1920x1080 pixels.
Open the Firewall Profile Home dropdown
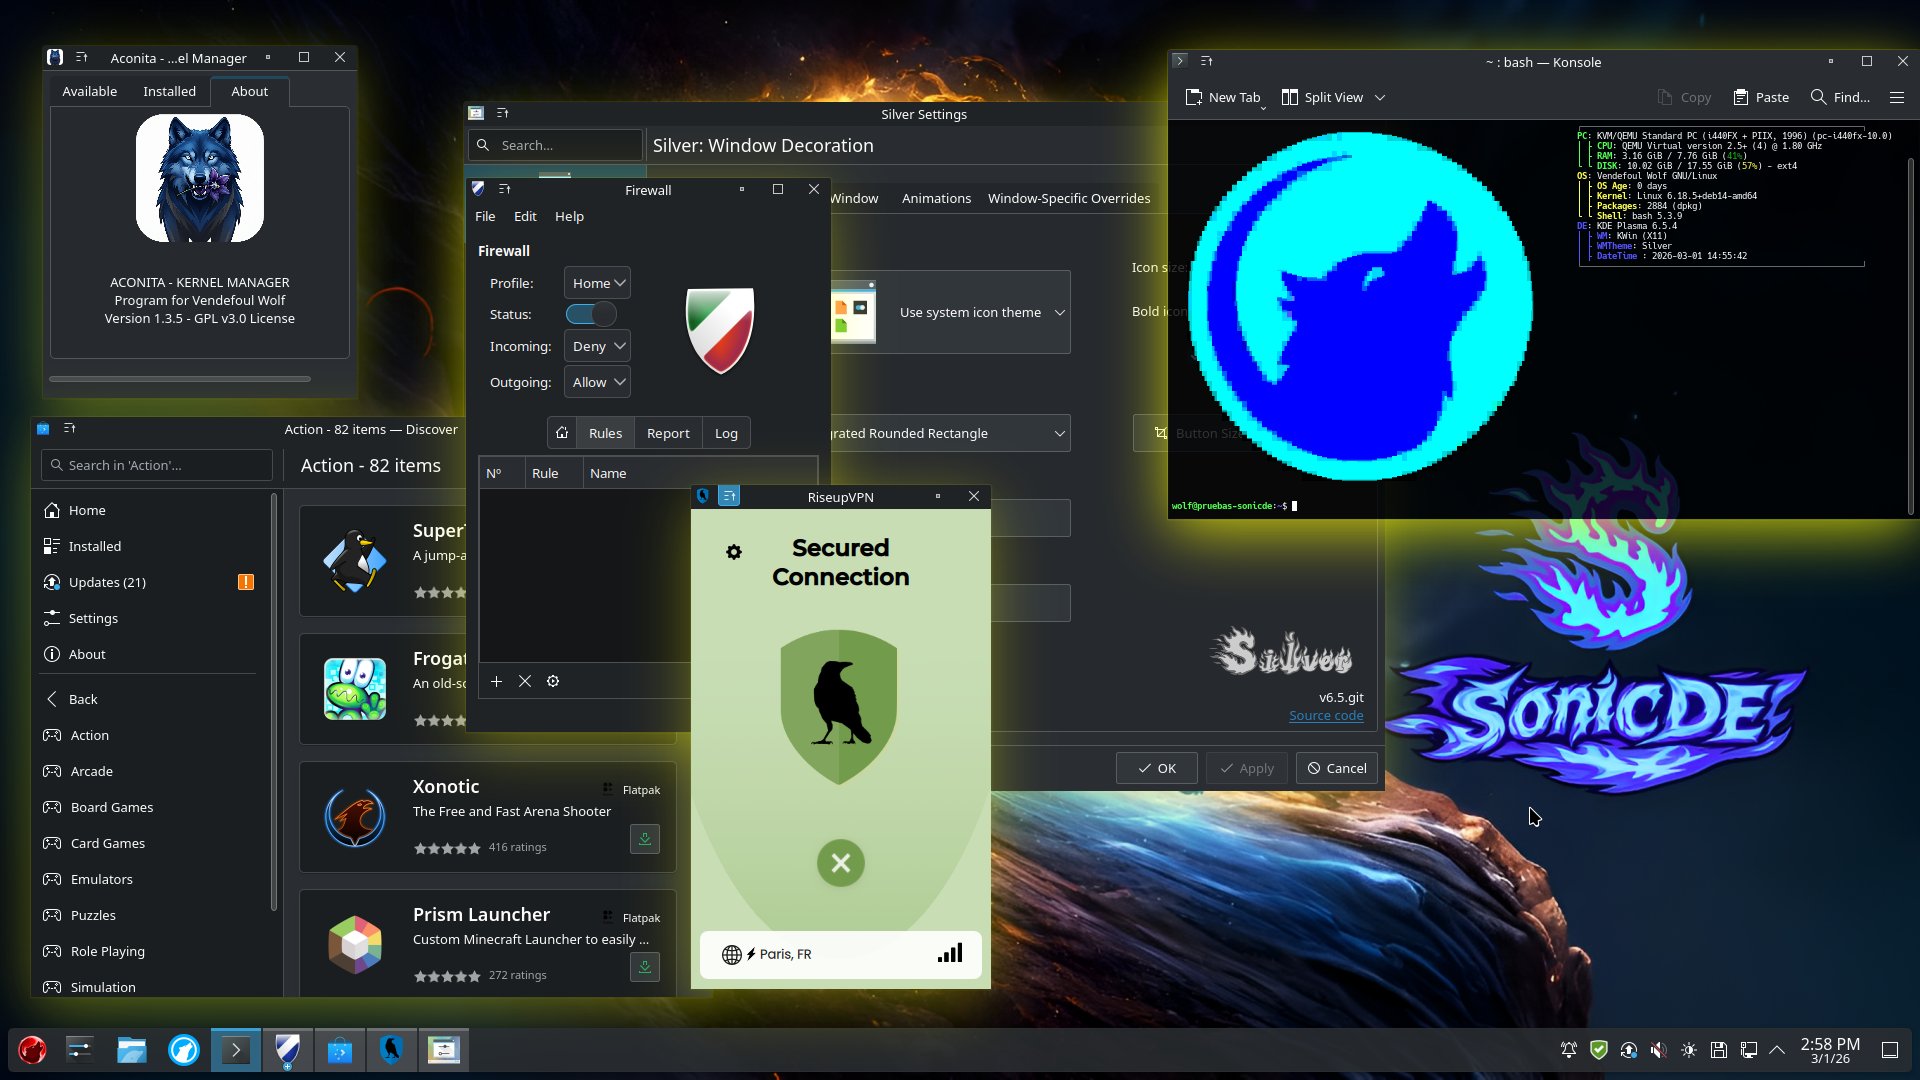coord(597,283)
